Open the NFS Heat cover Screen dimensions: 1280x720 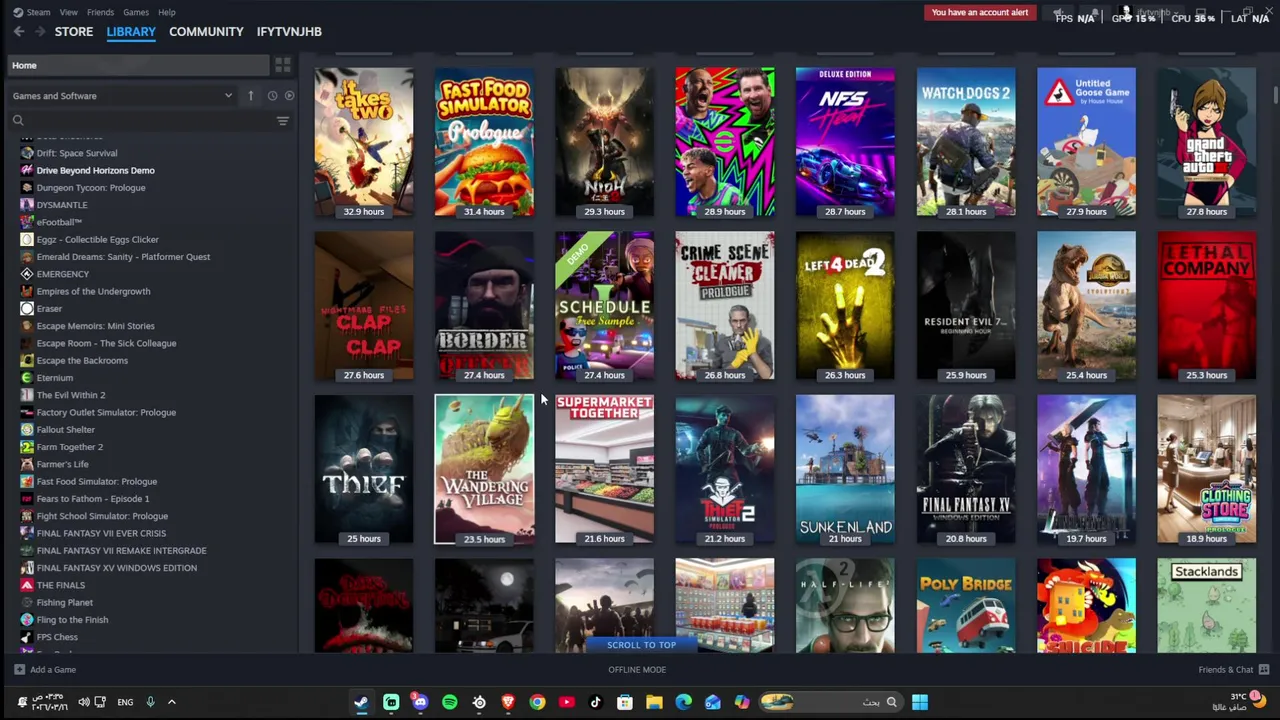(x=845, y=141)
